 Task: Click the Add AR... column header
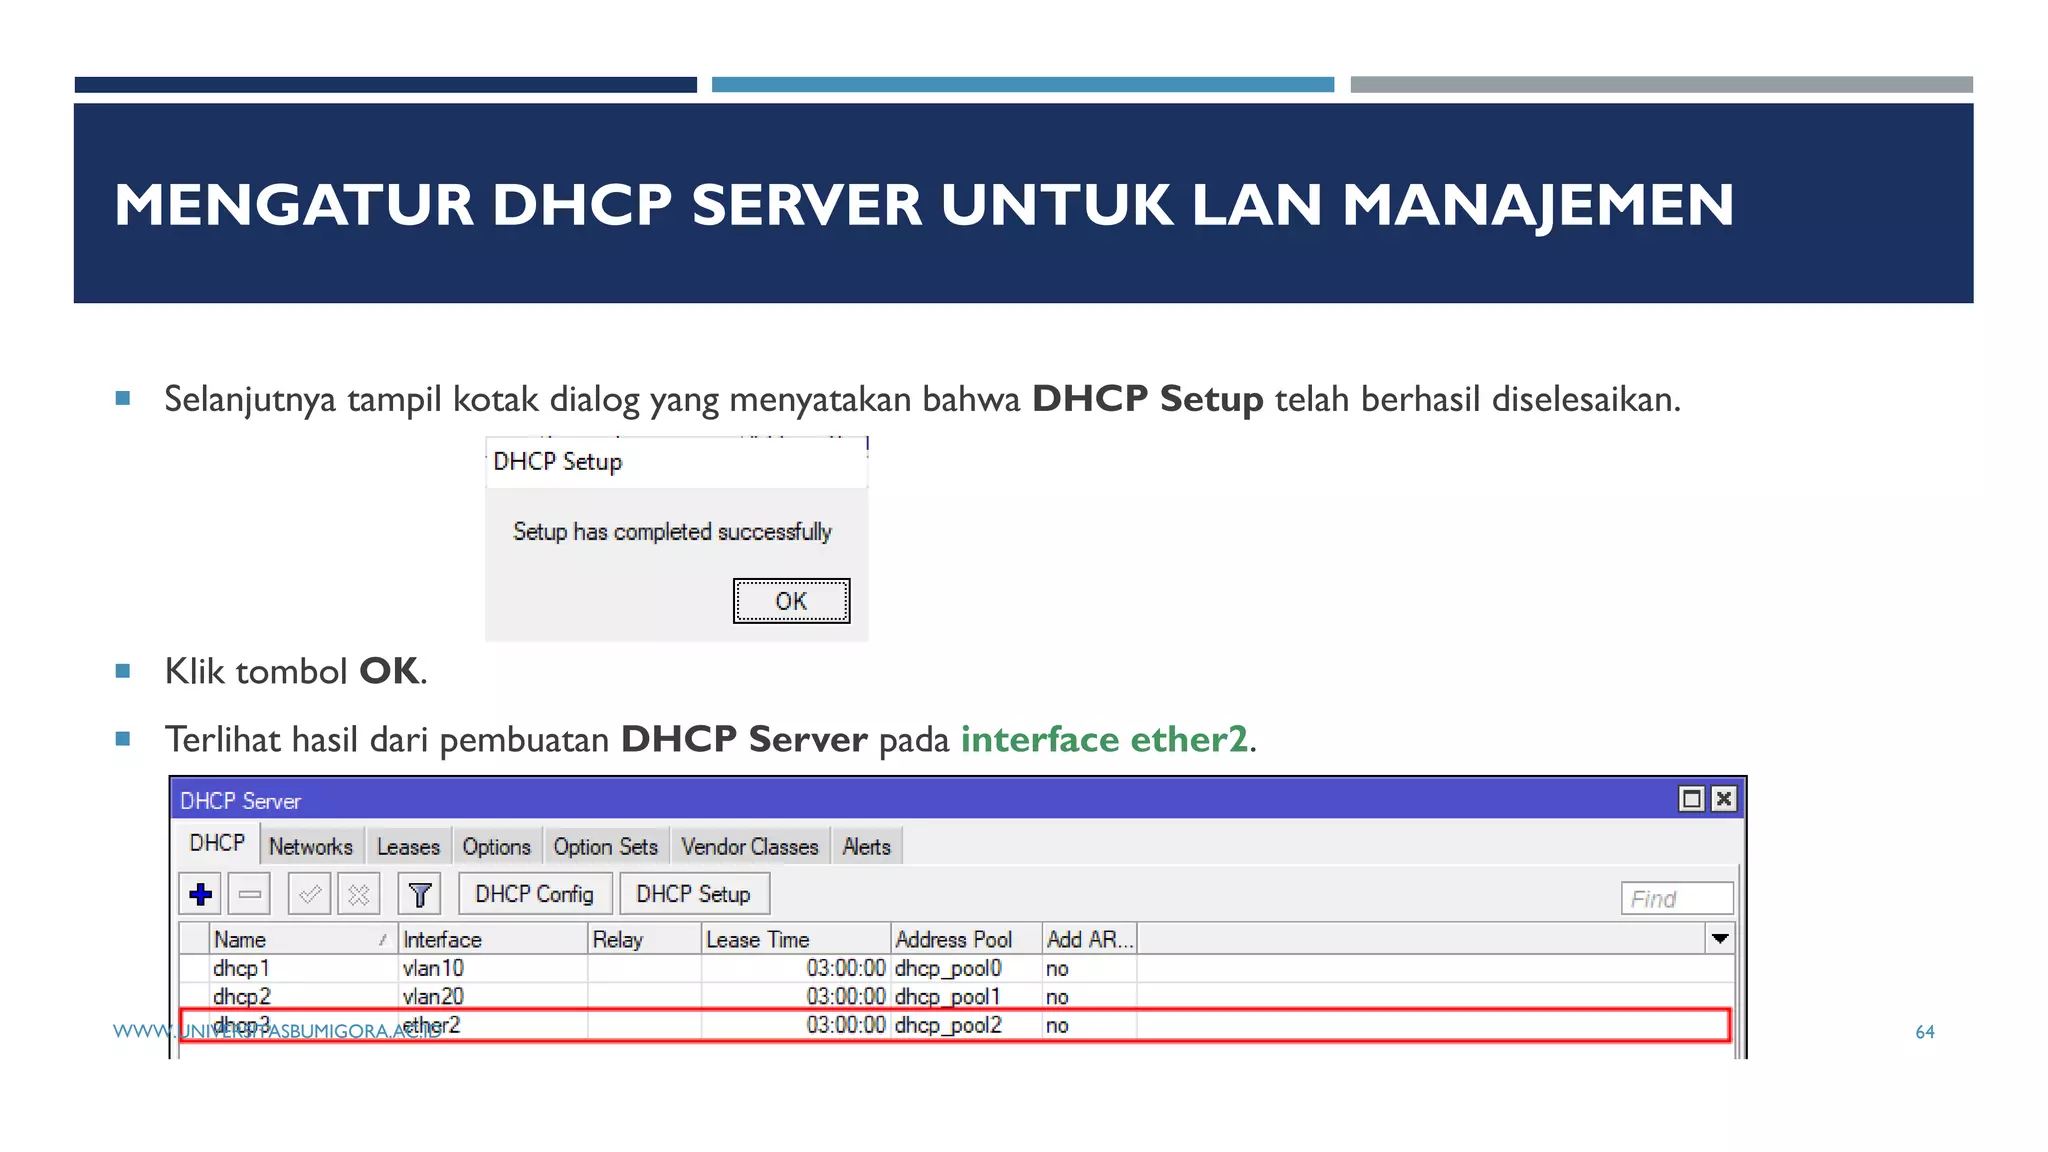tap(1089, 940)
